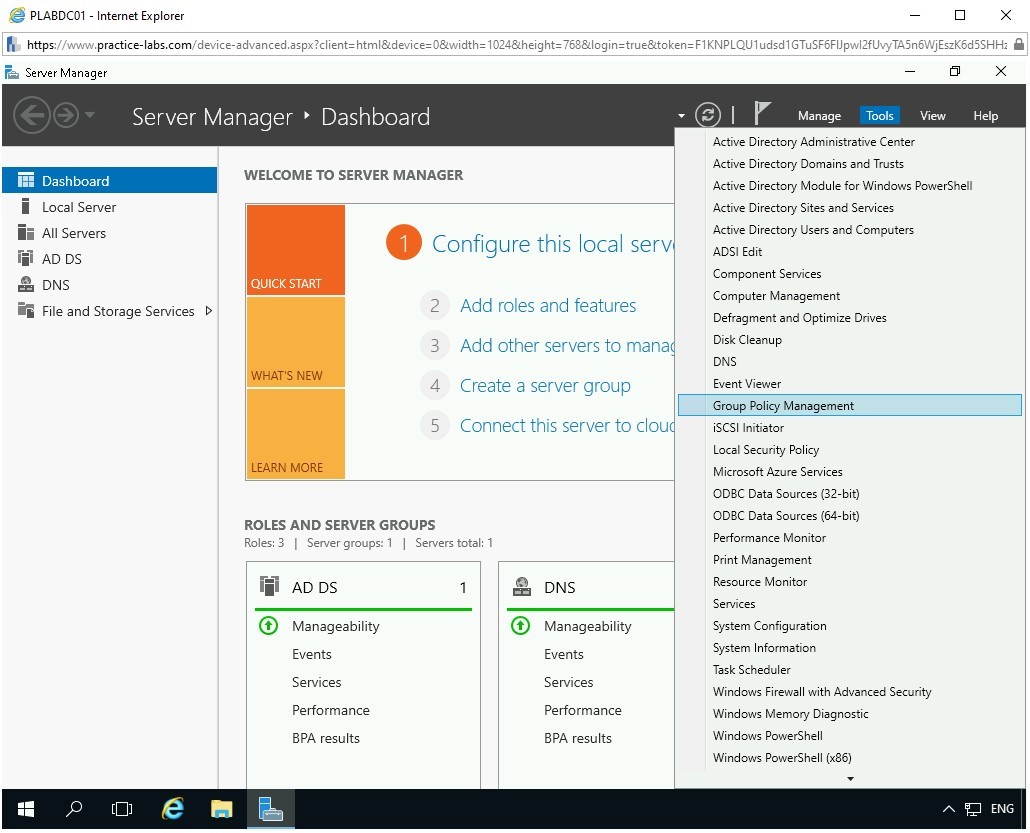1030x833 pixels.
Task: Open Windows PowerShell (x86) entry
Action: click(849, 758)
